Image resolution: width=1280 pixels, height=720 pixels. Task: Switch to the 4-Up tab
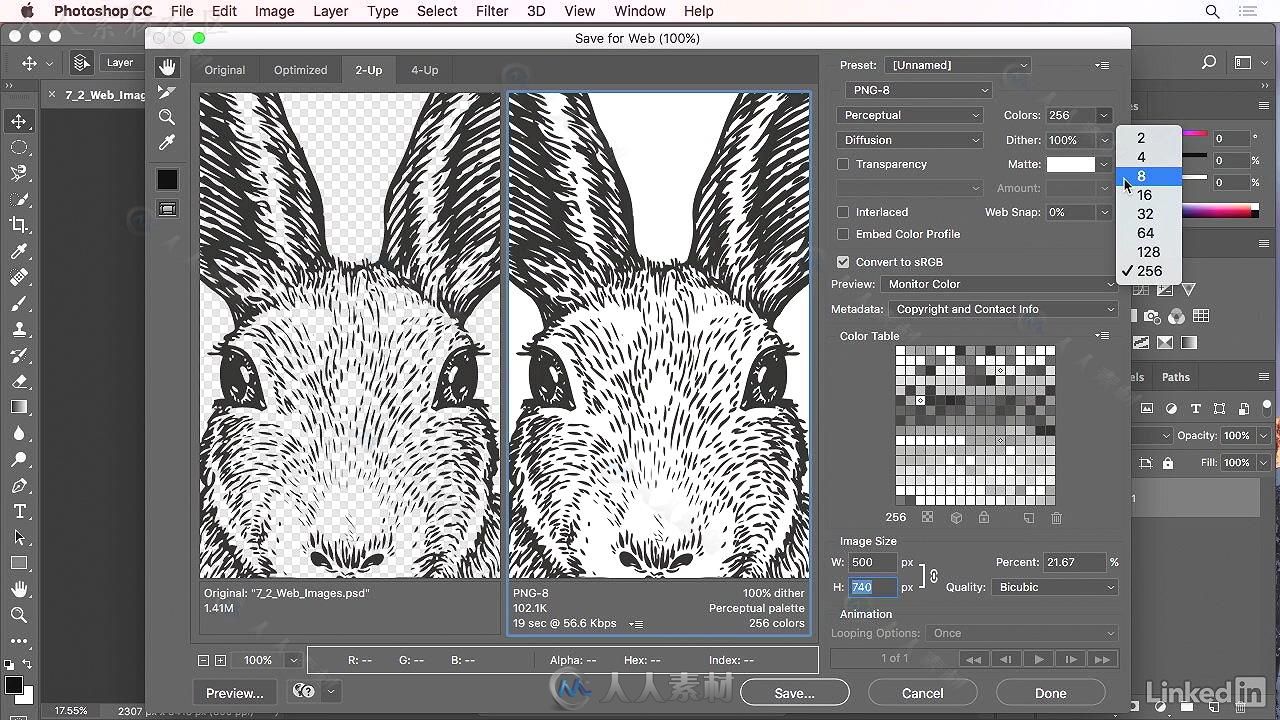[424, 70]
